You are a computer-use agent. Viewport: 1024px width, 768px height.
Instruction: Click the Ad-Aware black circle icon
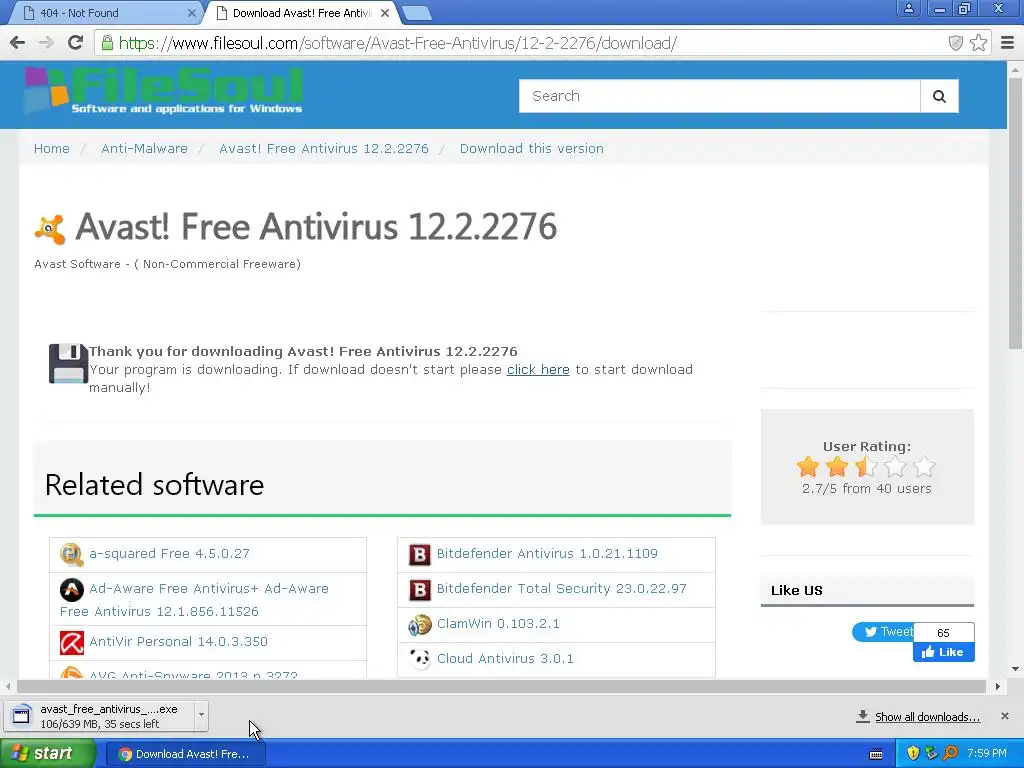pos(71,590)
